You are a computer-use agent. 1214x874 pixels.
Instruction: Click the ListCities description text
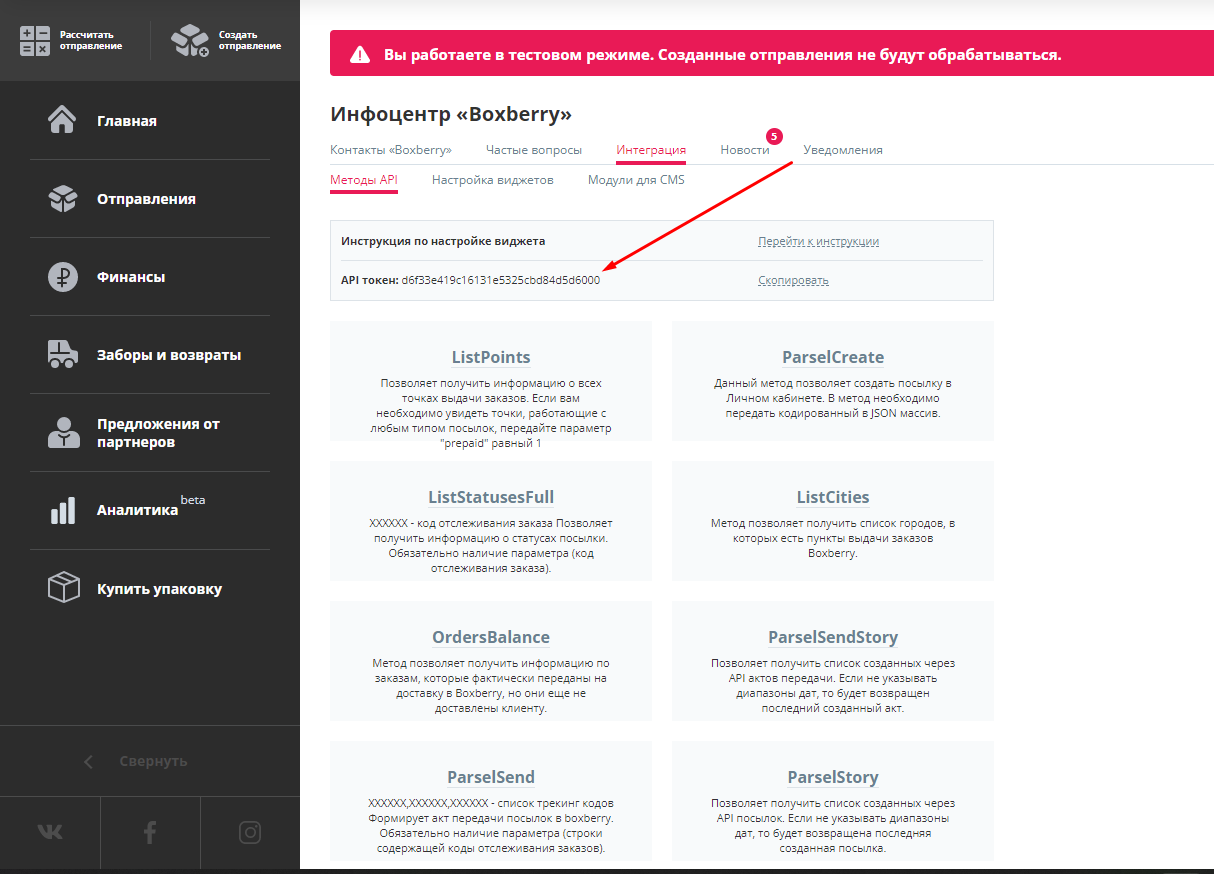[x=833, y=538]
